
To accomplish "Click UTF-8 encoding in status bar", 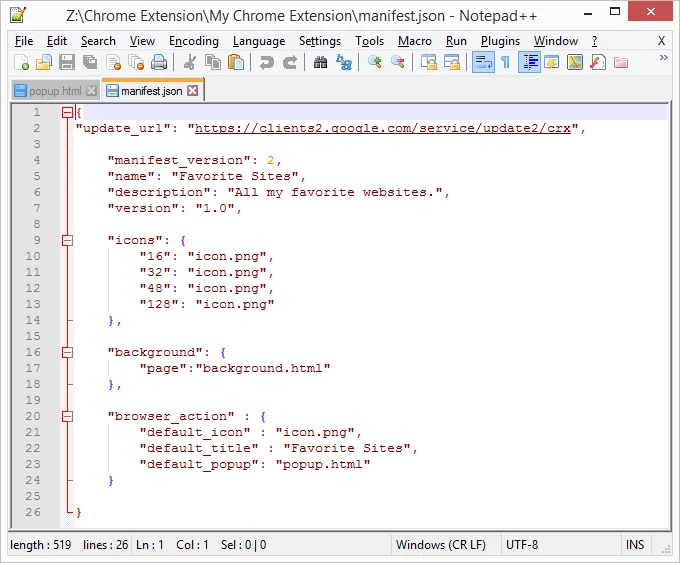I will (x=522, y=545).
